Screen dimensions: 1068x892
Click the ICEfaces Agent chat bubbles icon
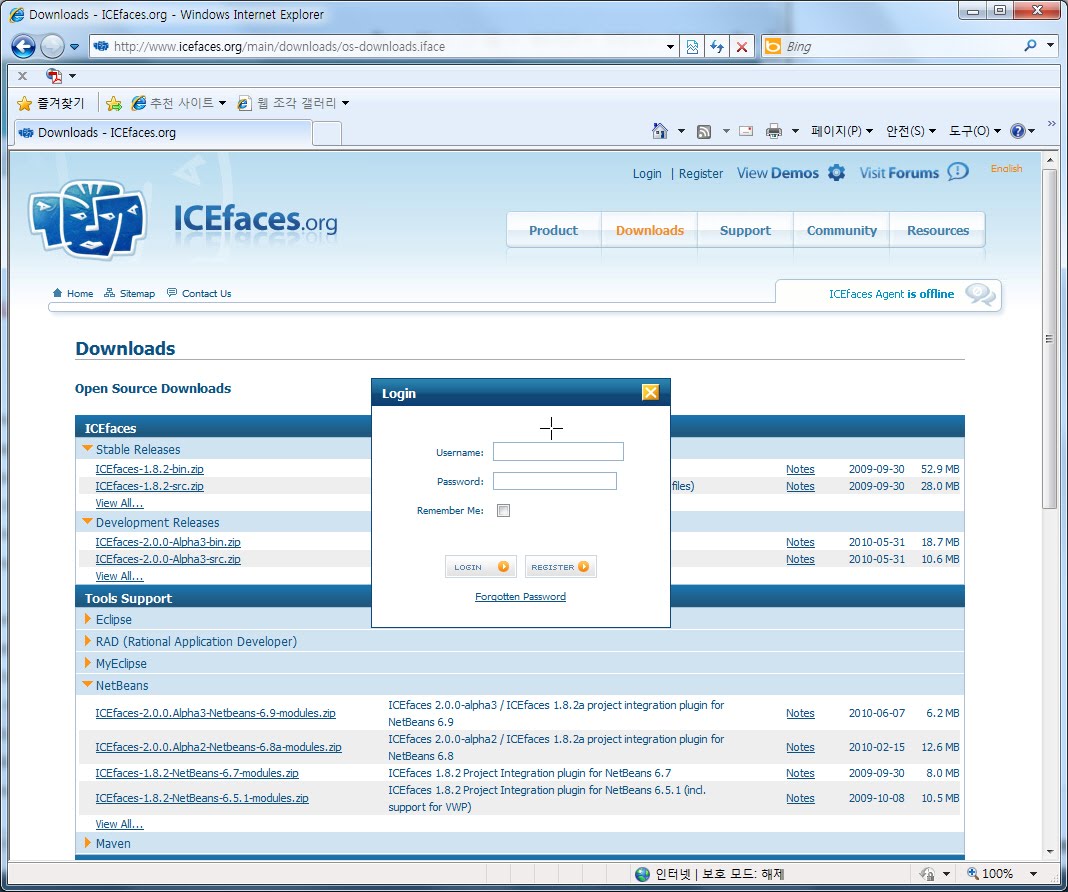pyautogui.click(x=980, y=294)
